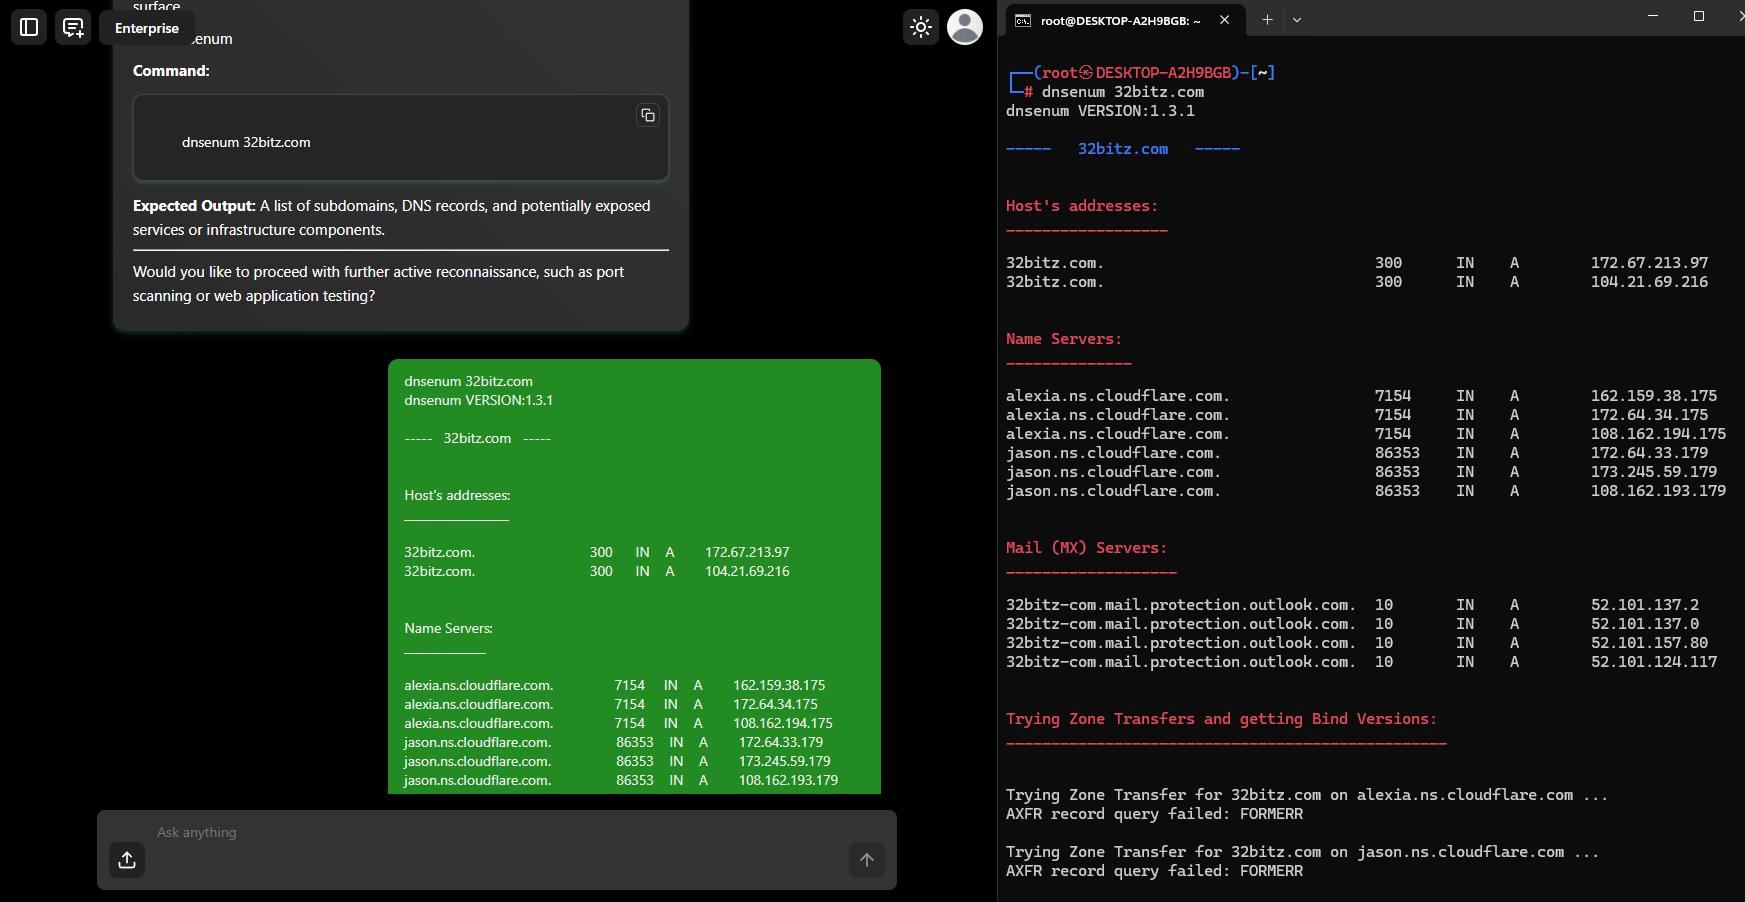Open the user profile avatar
The height and width of the screenshot is (902, 1745).
(x=964, y=27)
